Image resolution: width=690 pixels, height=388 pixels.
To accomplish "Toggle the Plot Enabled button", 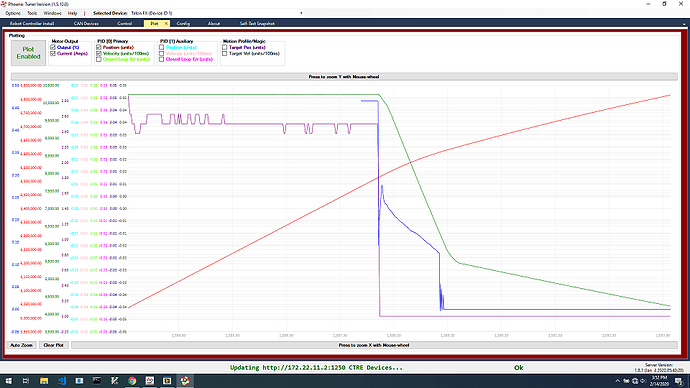I will [28, 53].
